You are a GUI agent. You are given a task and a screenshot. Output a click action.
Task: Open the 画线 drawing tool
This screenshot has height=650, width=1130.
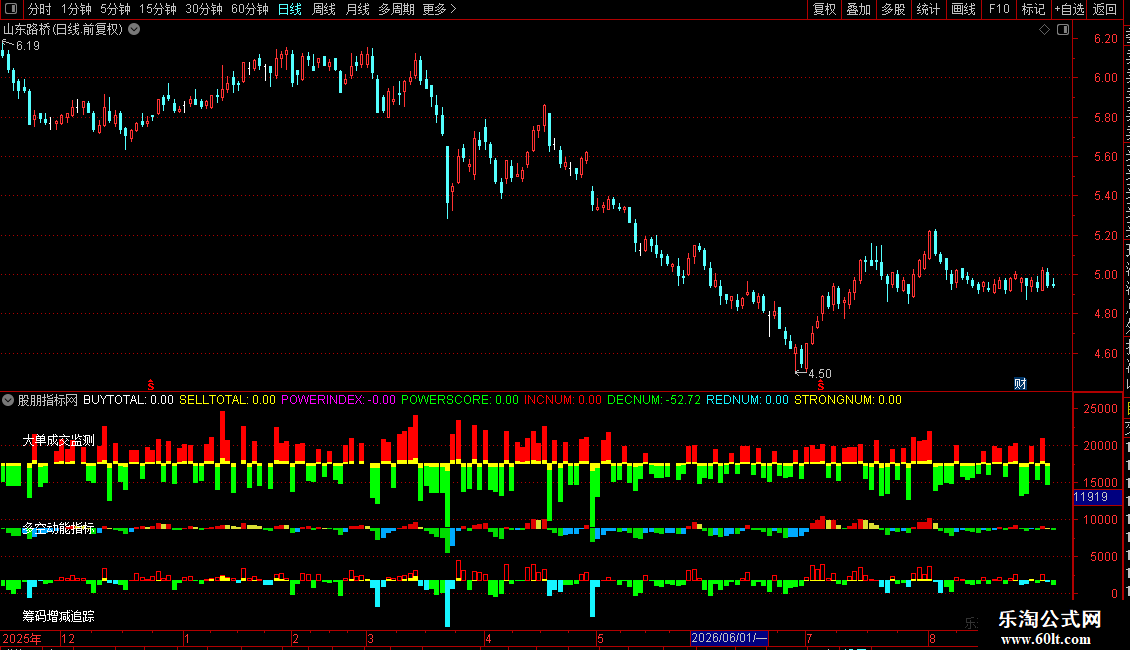click(963, 9)
